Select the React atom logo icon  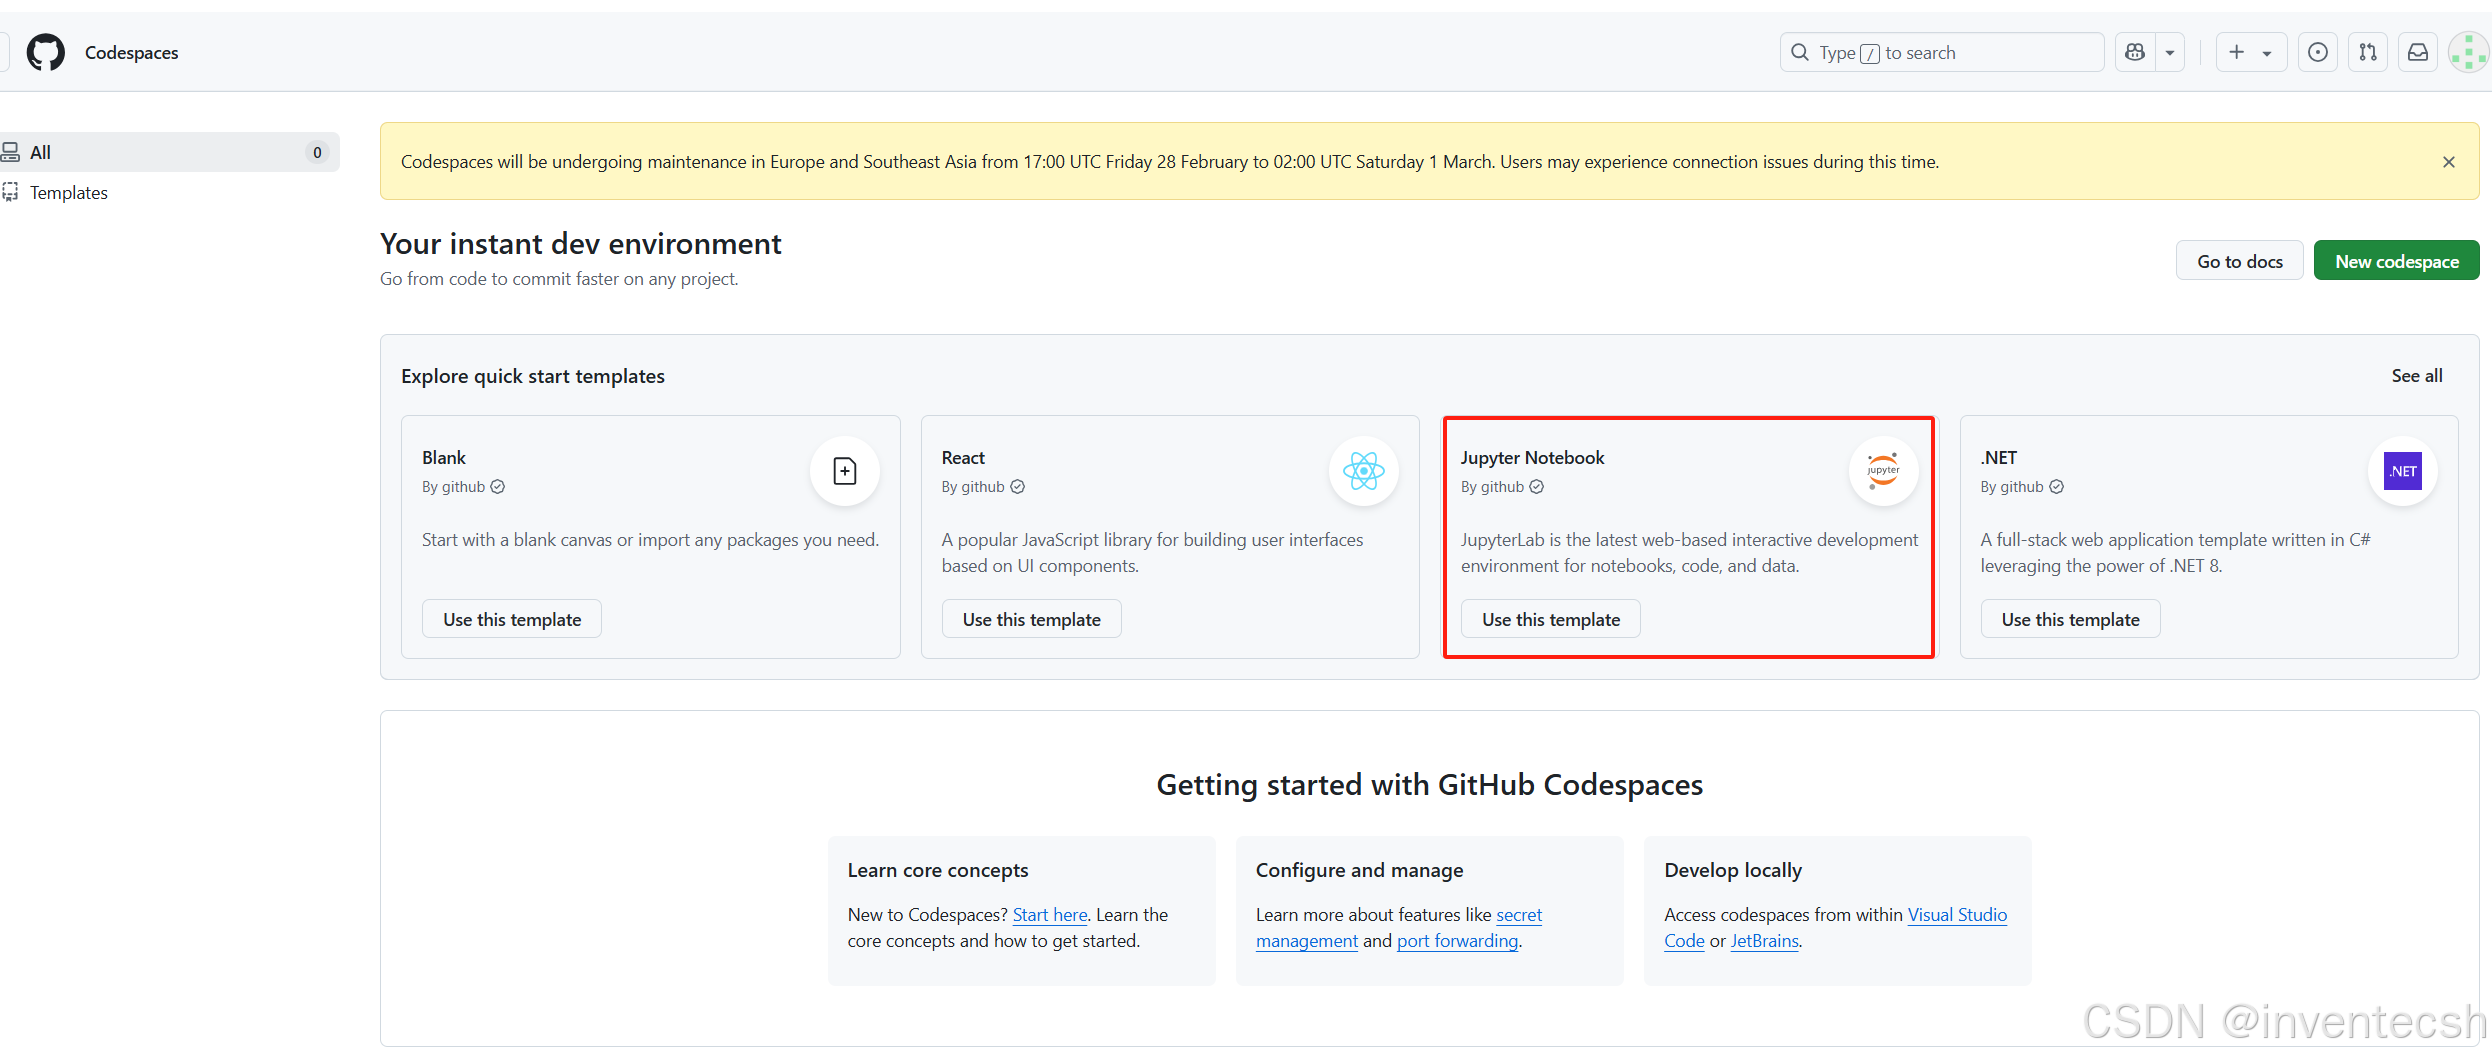pos(1363,471)
